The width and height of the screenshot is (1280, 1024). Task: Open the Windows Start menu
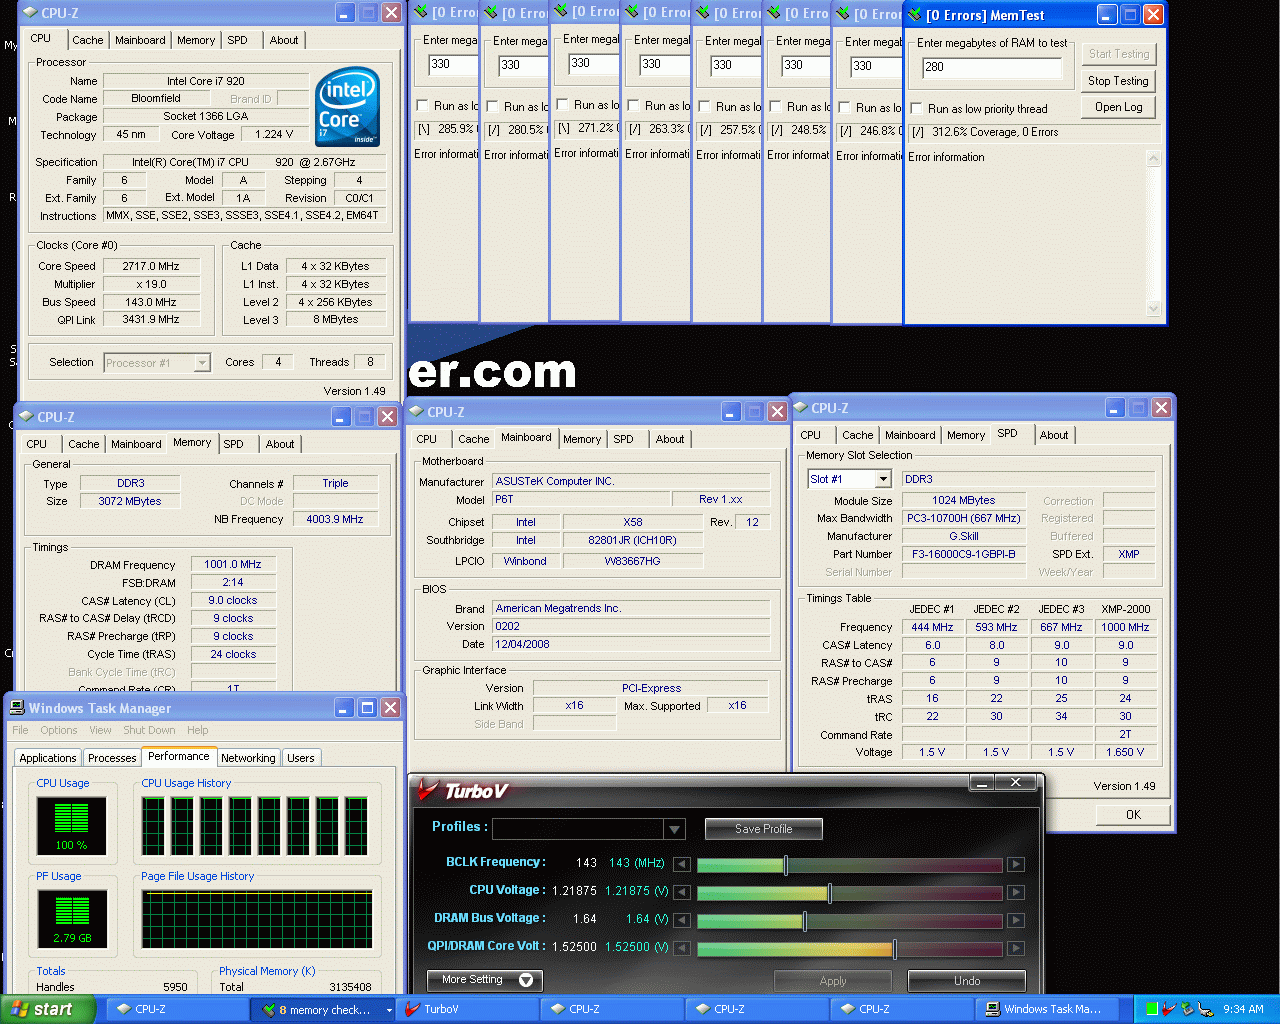pyautogui.click(x=48, y=1009)
